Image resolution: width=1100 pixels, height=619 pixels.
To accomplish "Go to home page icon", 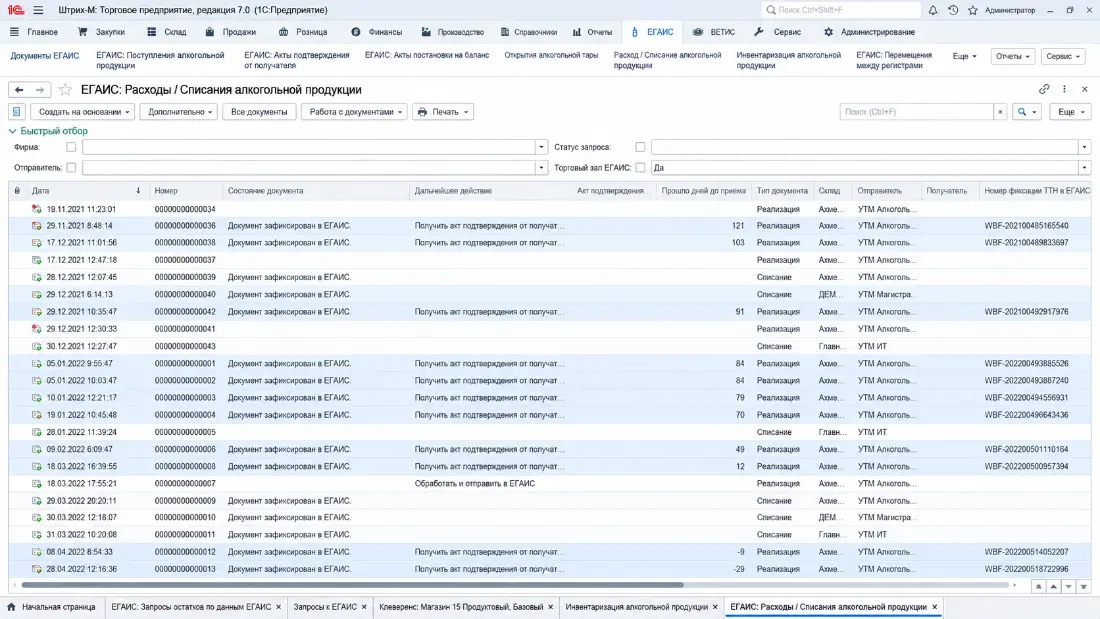I will click(11, 606).
